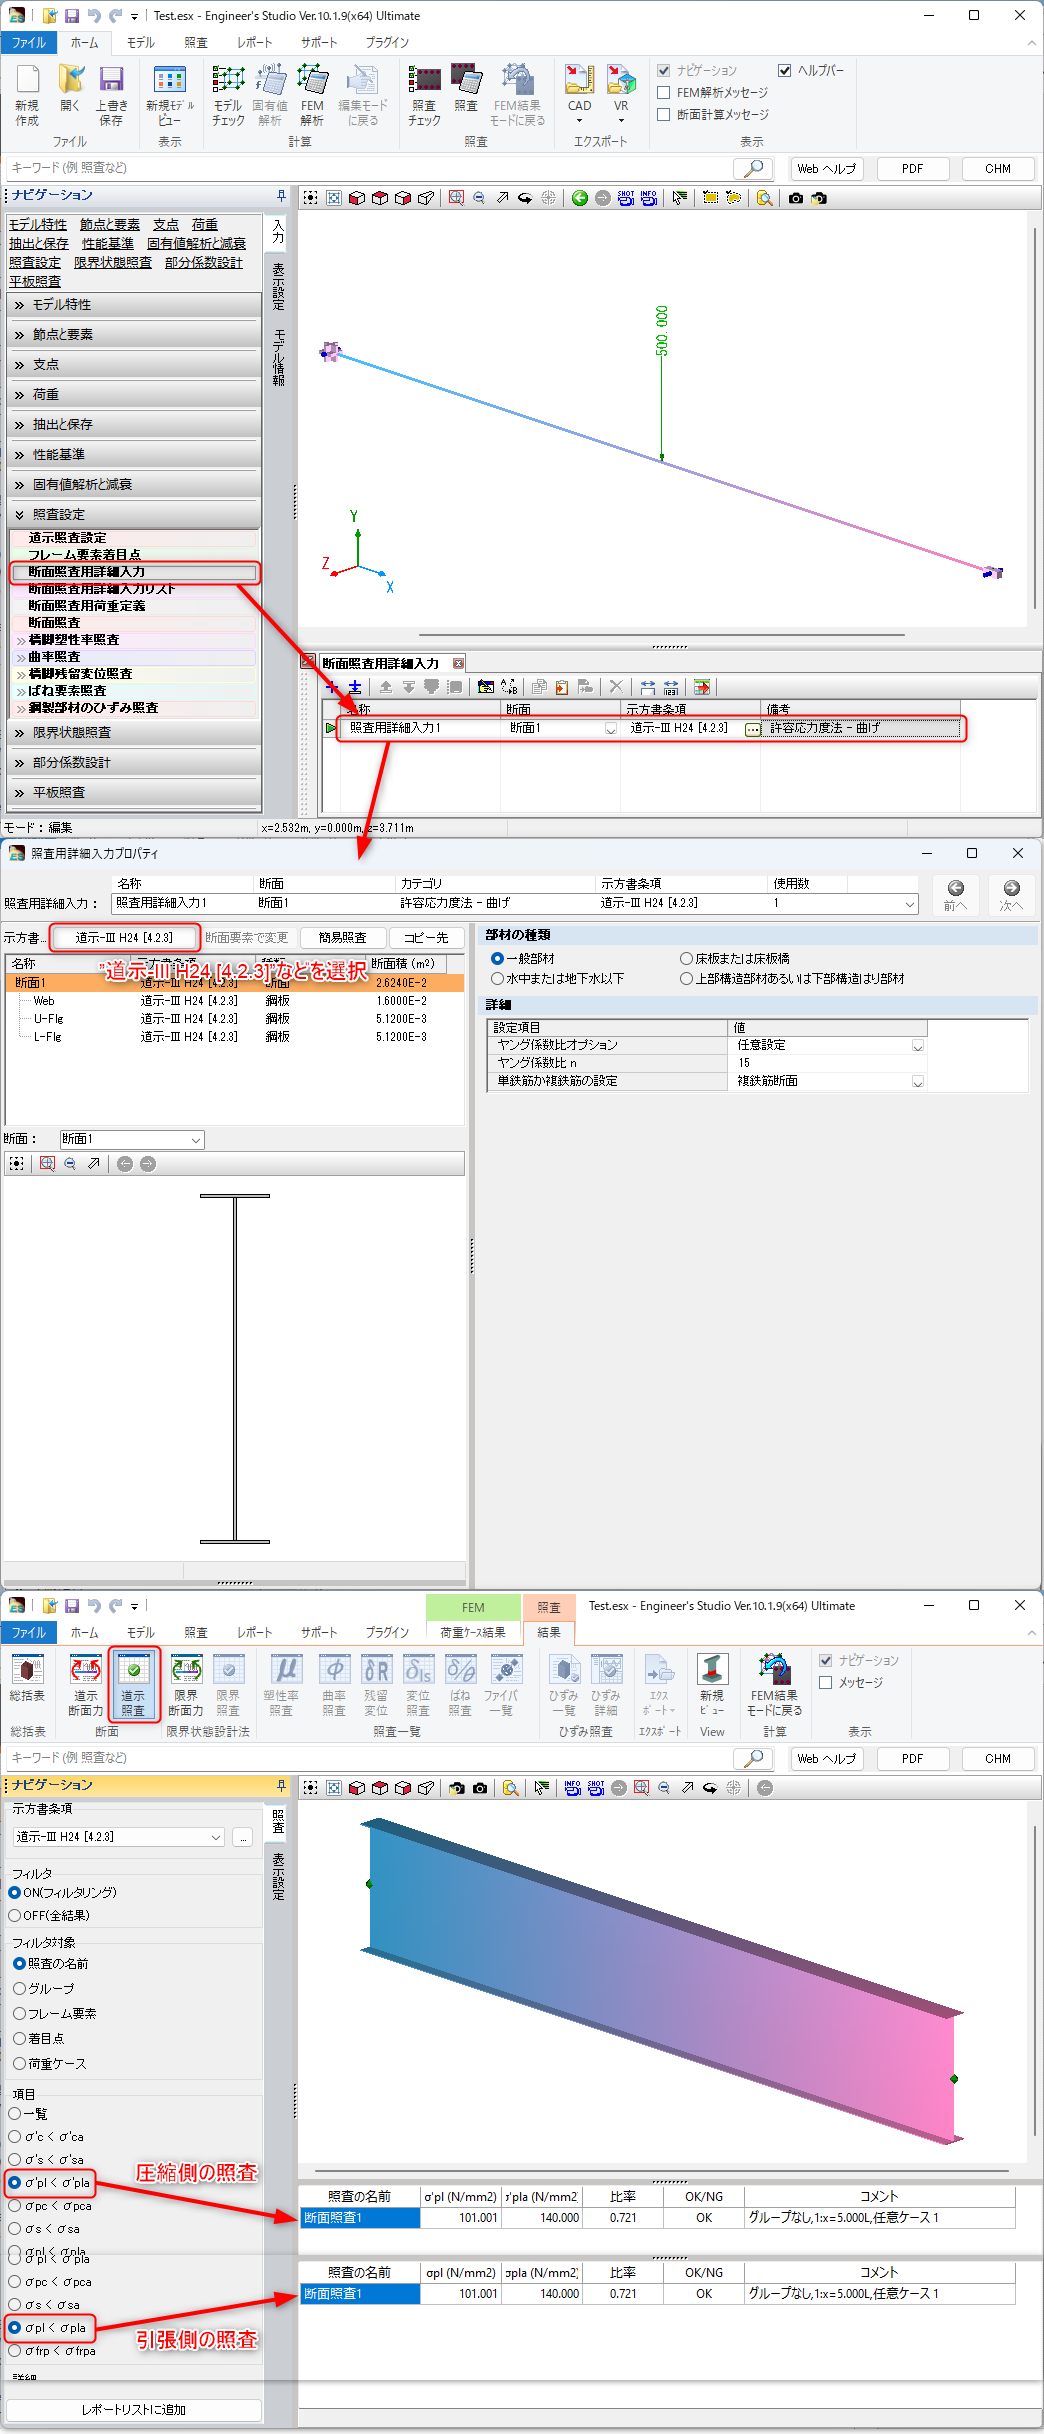
Task: Select 断面照査用詳細入力 tree item
Action: 134,572
